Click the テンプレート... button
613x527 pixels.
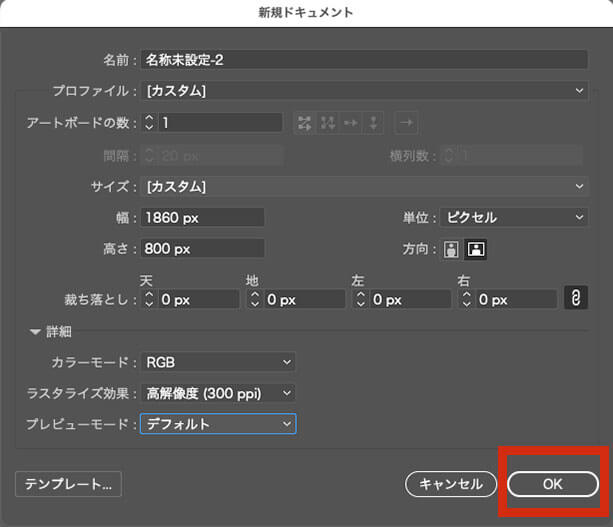(68, 483)
